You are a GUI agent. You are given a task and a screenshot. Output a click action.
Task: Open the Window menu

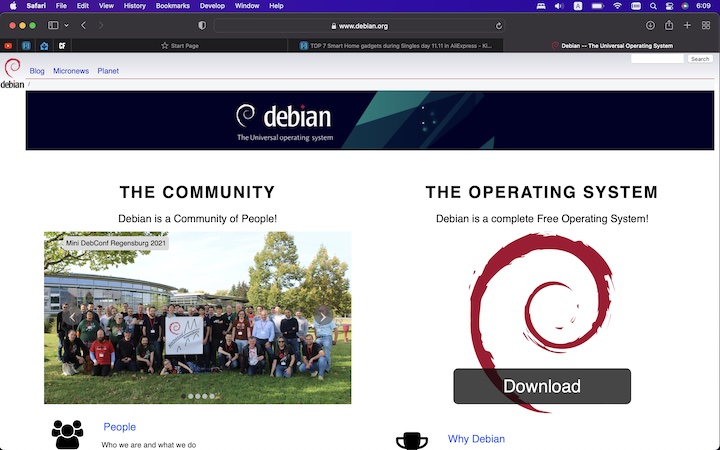pos(247,6)
